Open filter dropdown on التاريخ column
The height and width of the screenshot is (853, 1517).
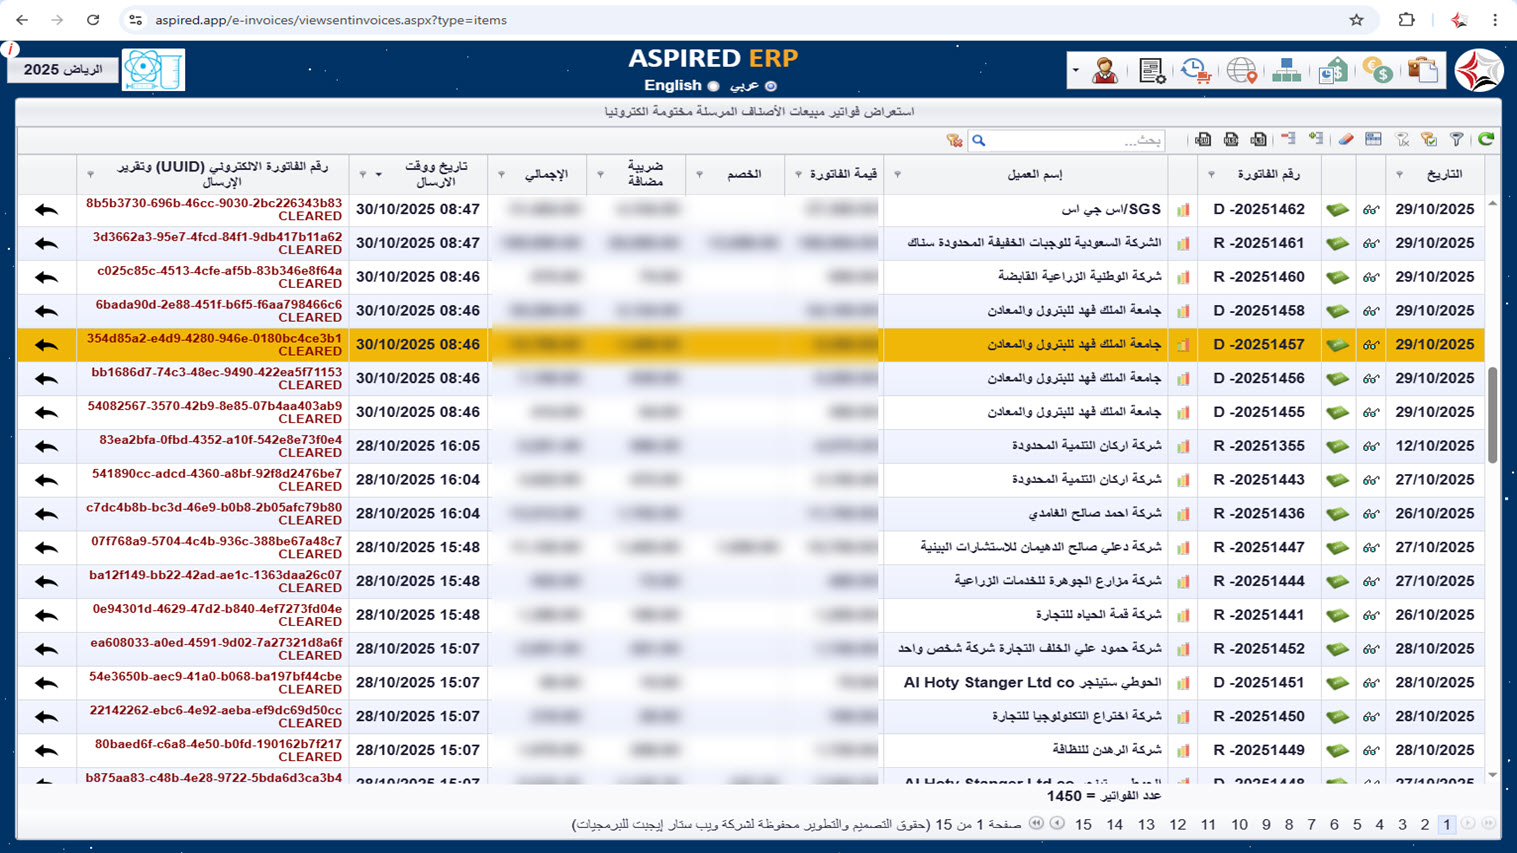pyautogui.click(x=1399, y=175)
